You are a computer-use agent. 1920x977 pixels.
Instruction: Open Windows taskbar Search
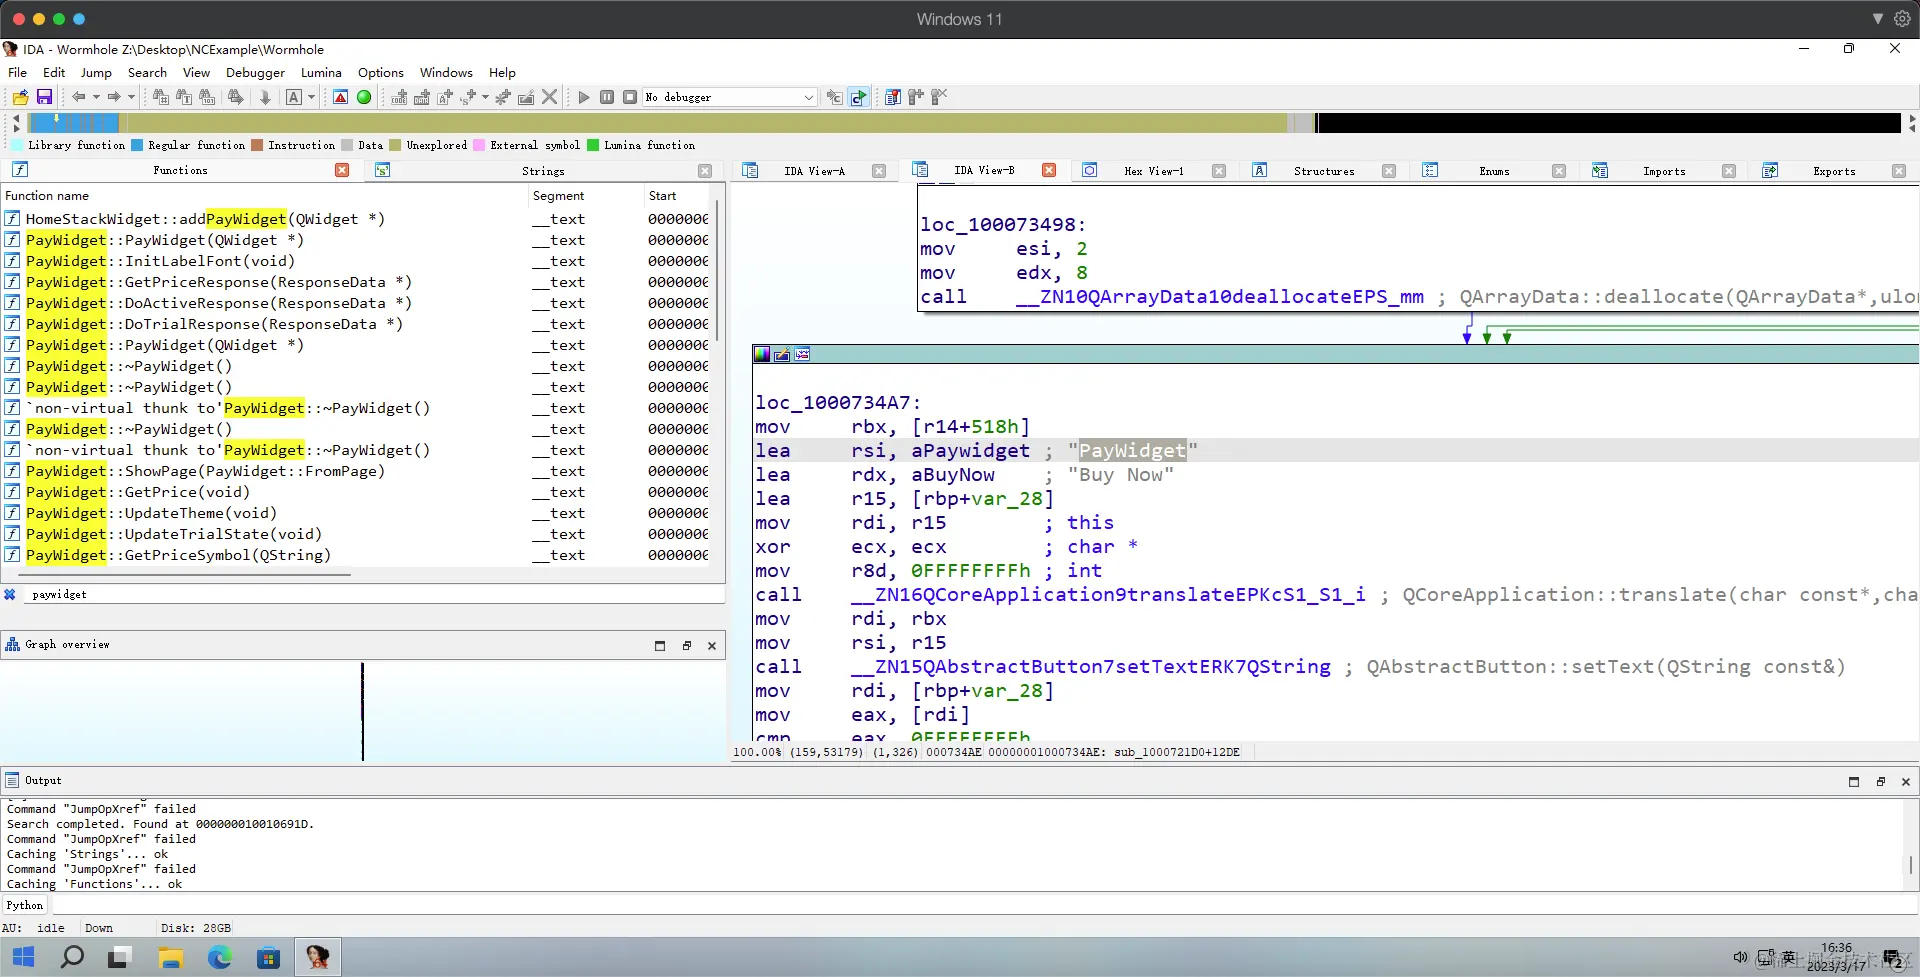click(72, 957)
